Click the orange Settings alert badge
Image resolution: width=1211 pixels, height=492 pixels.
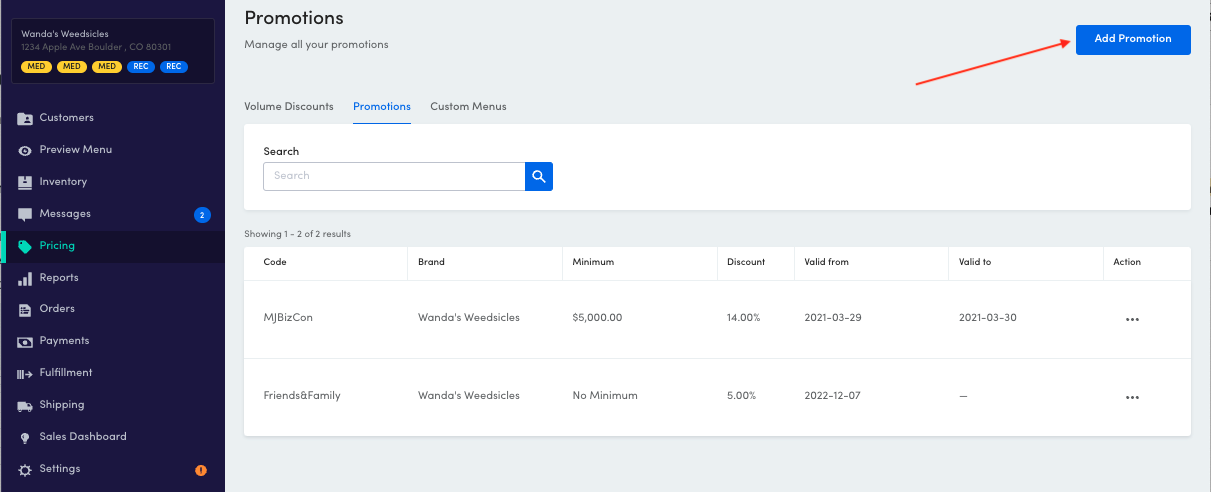pos(201,470)
